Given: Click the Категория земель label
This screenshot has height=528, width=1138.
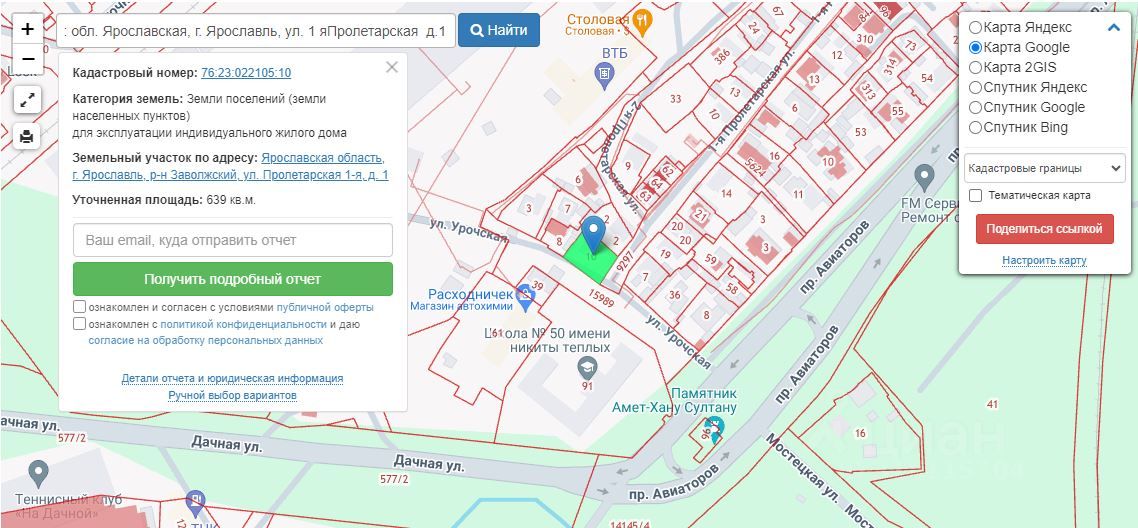Looking at the screenshot, I should click(128, 99).
